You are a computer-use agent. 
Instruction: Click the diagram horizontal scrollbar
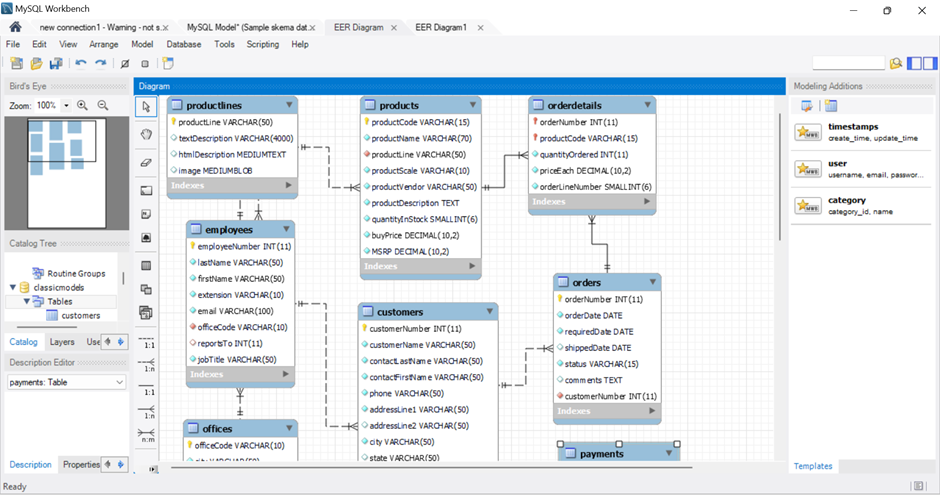[432, 467]
